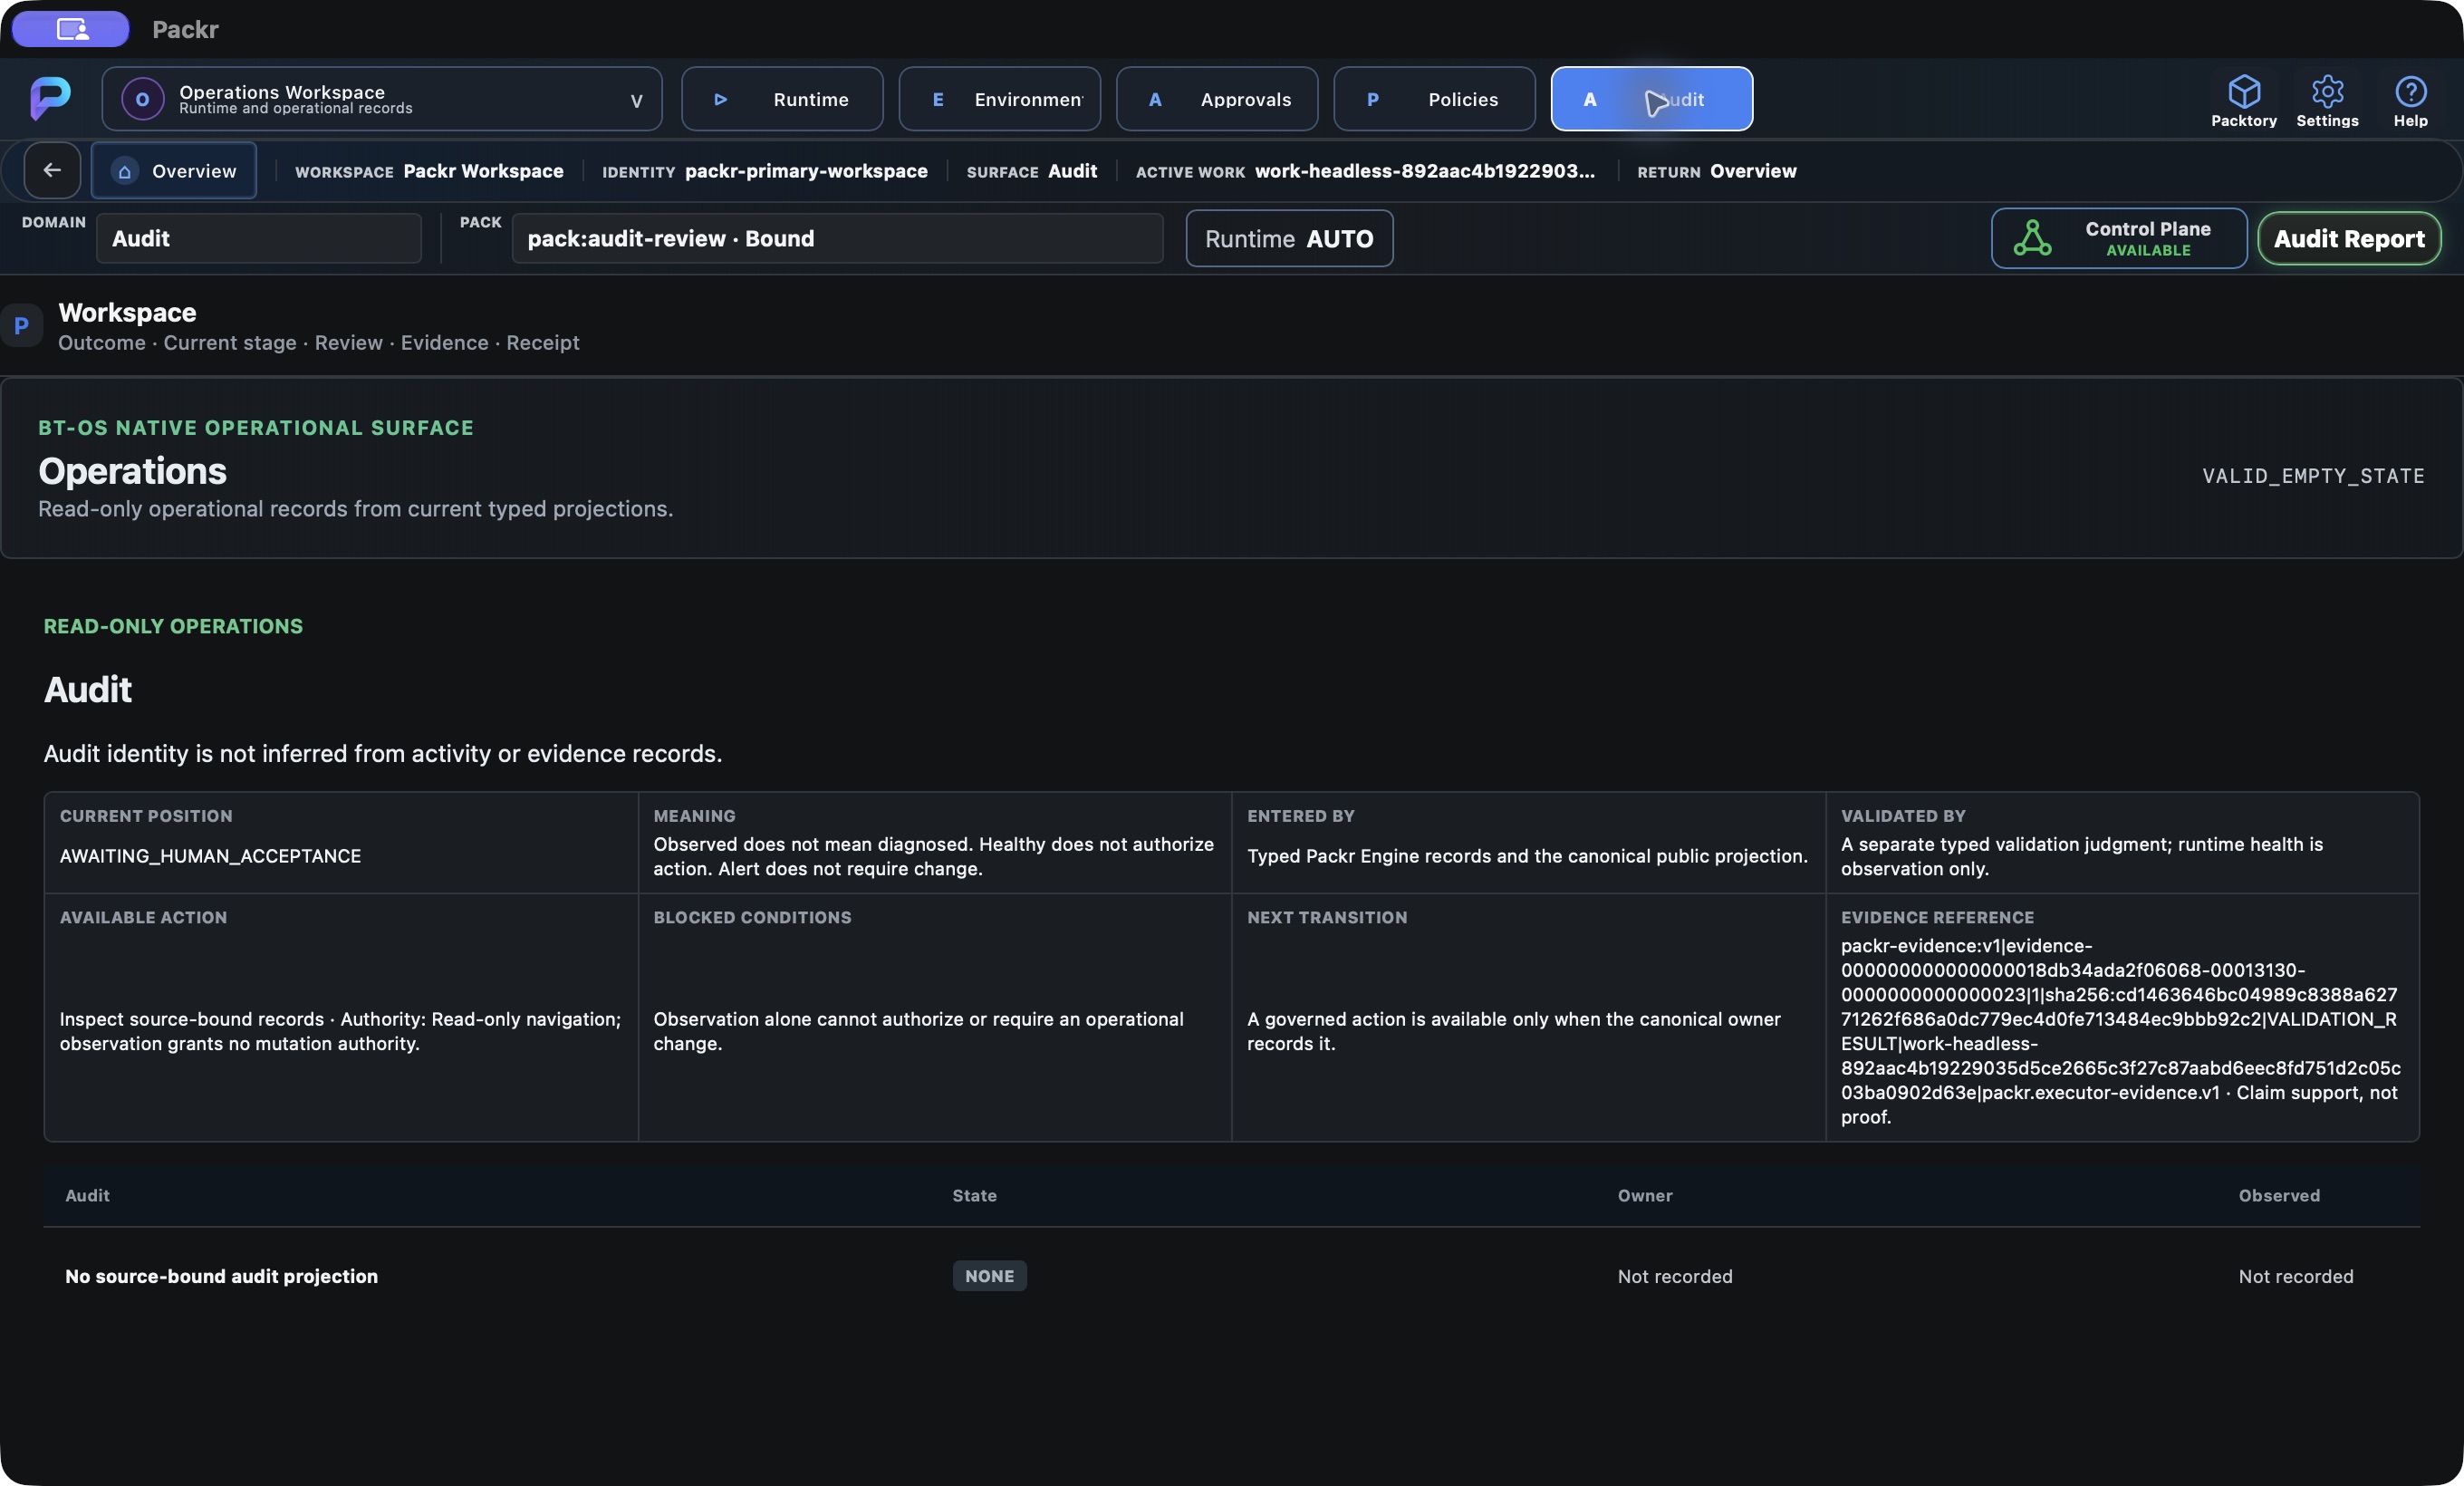
Task: Expand the Operations Workspace dropdown chevron
Action: pyautogui.click(x=636, y=100)
